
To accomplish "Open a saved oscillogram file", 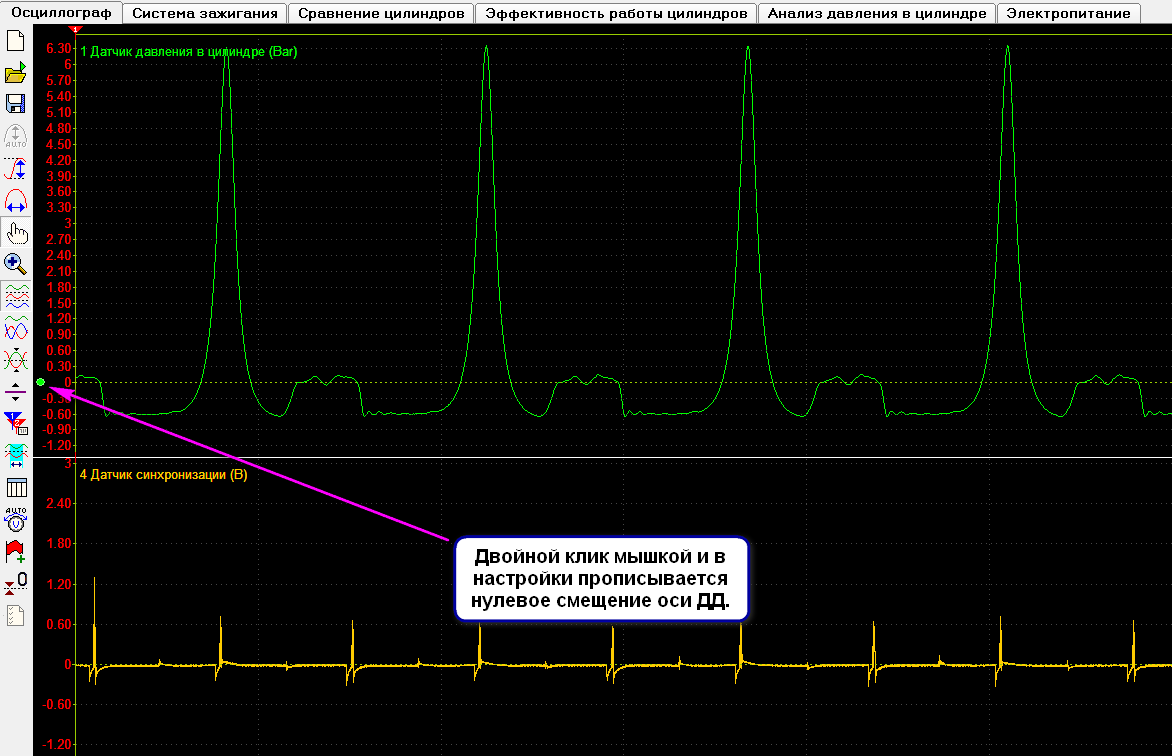I will point(16,73).
